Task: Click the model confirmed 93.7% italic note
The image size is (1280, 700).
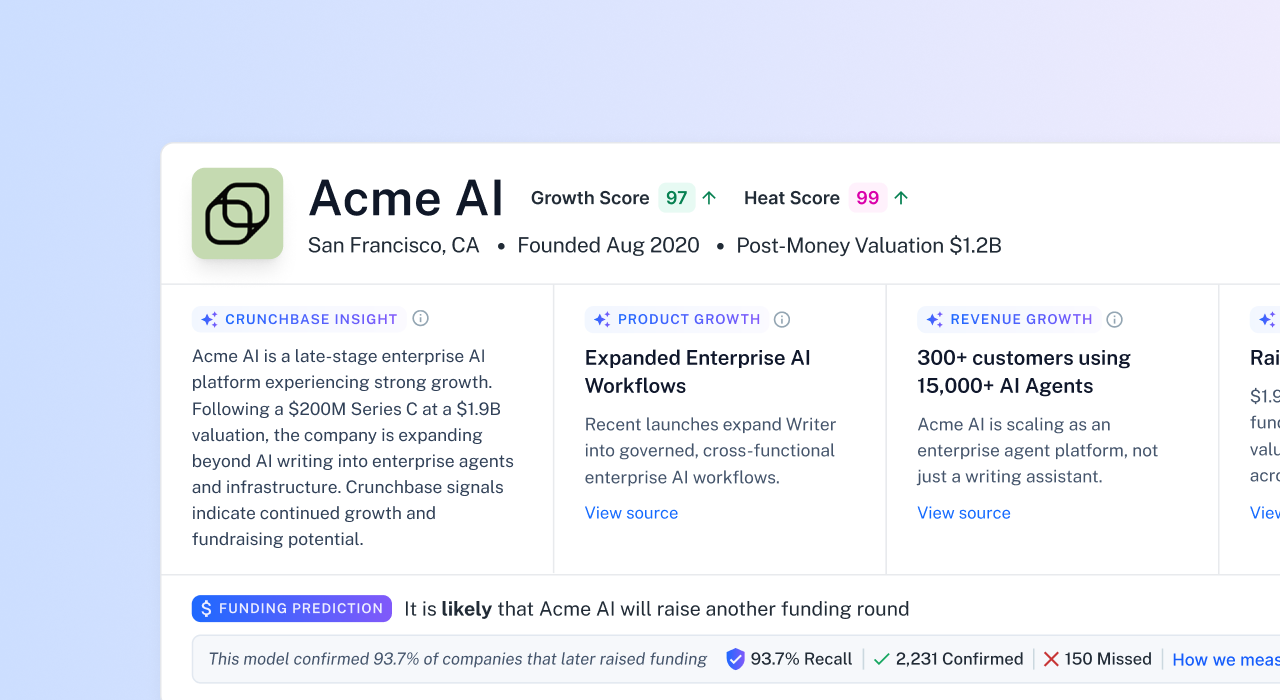Action: [x=458, y=659]
